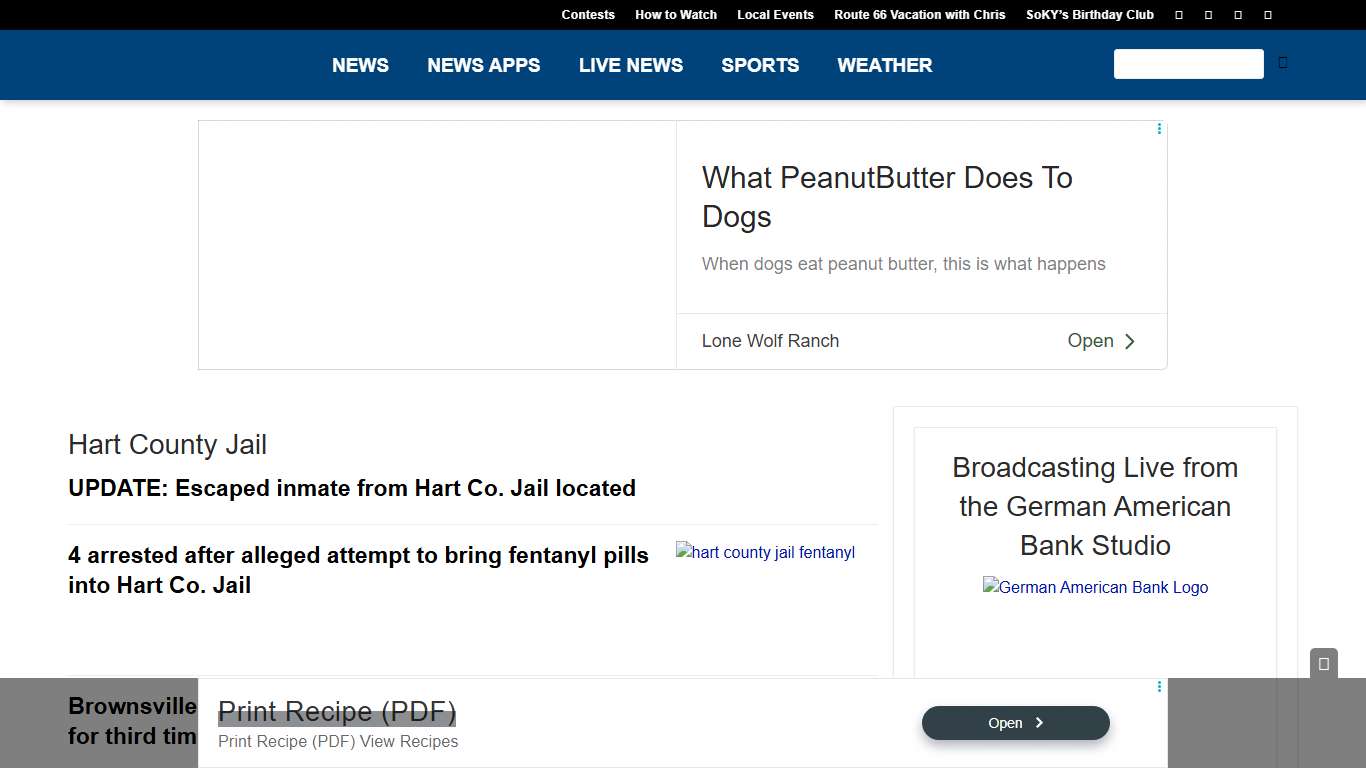Image resolution: width=1366 pixels, height=768 pixels.
Task: Focus the search input field in the header
Action: point(1188,64)
